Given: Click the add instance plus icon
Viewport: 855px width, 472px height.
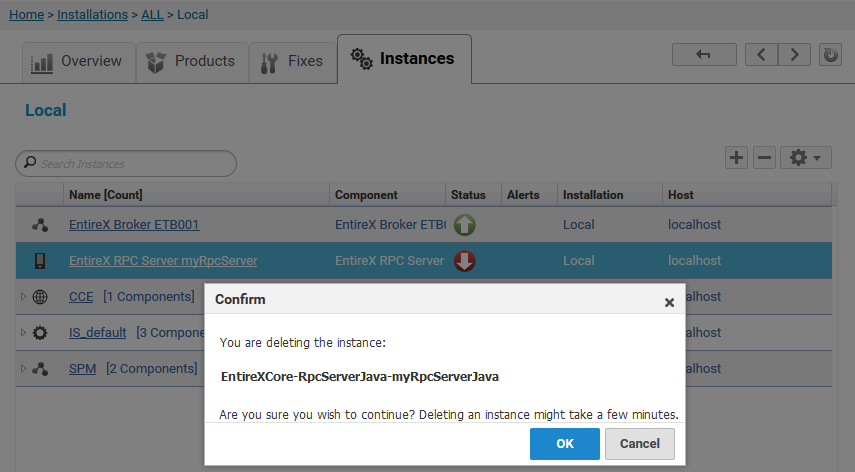Looking at the screenshot, I should (x=736, y=158).
